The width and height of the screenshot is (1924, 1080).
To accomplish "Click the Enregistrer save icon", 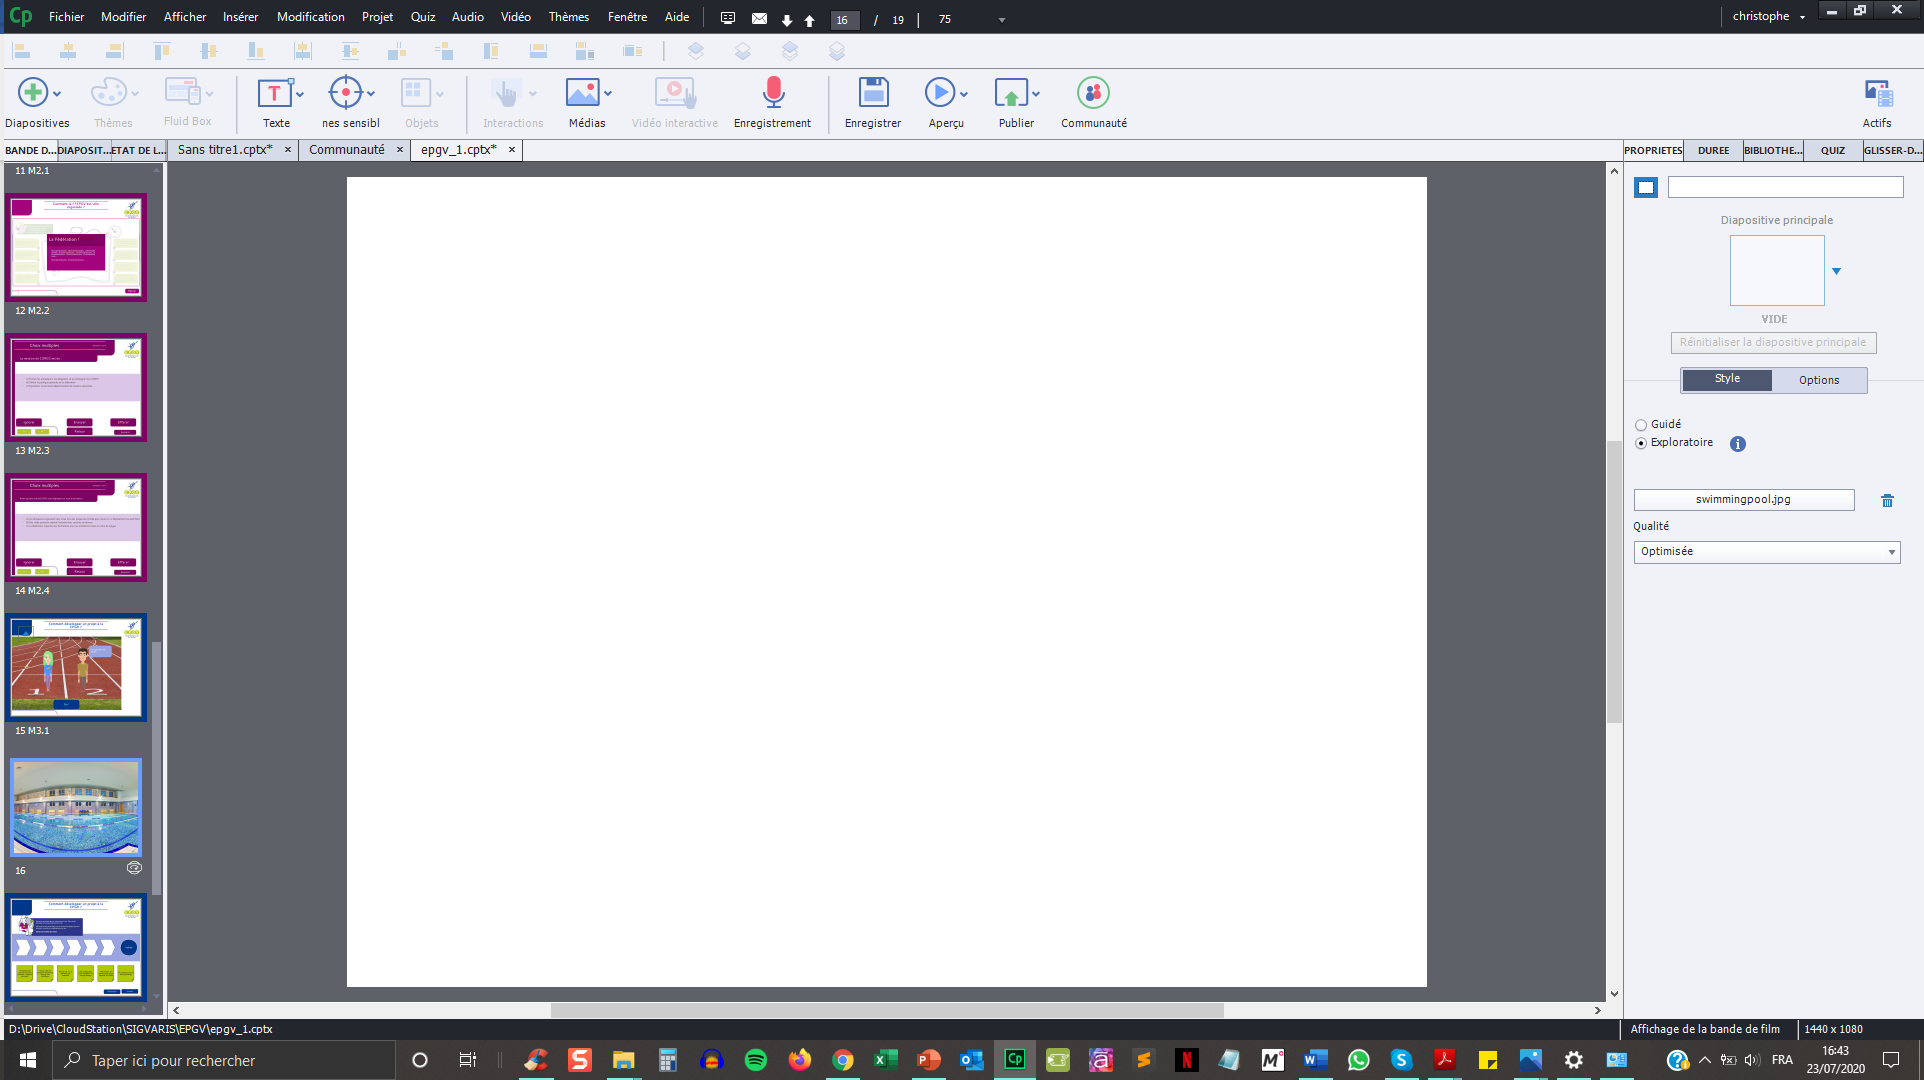I will pos(873,93).
